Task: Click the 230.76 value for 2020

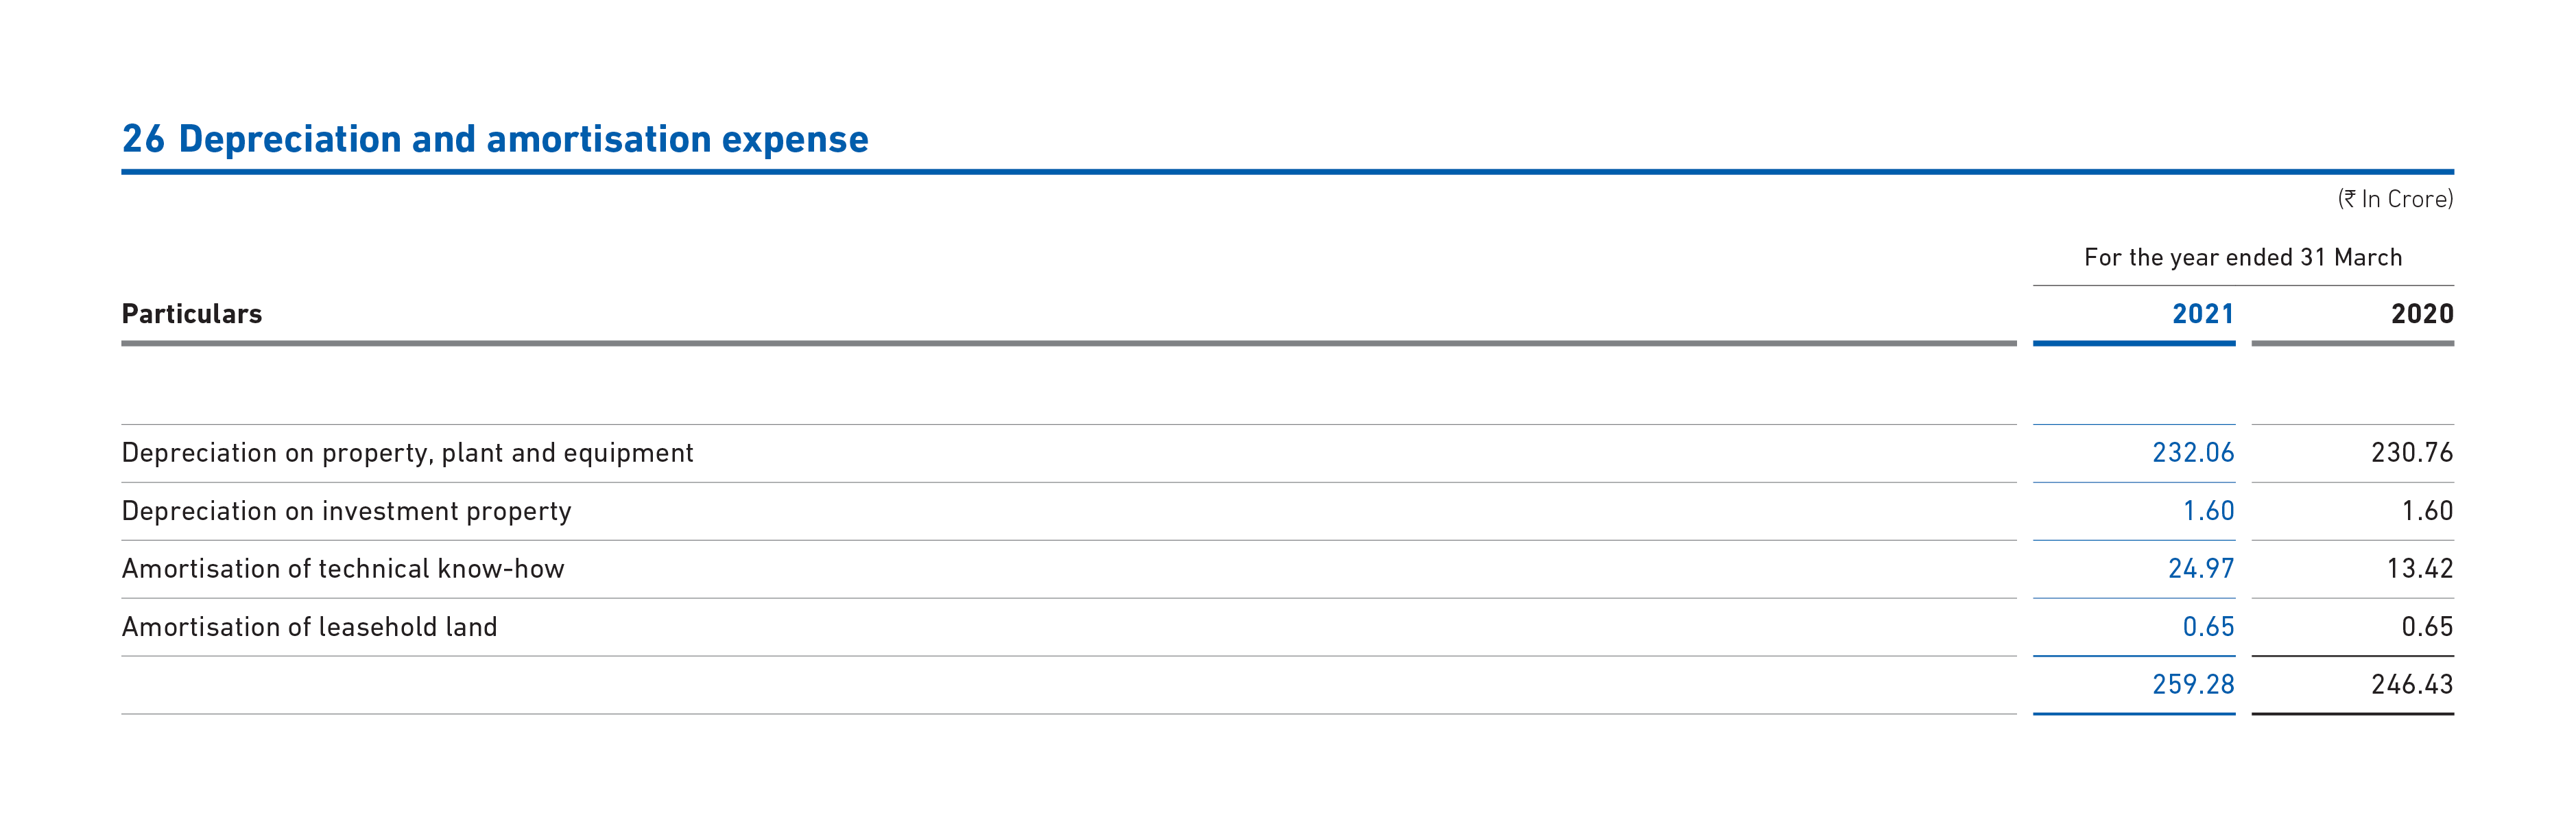Action: pyautogui.click(x=2412, y=453)
